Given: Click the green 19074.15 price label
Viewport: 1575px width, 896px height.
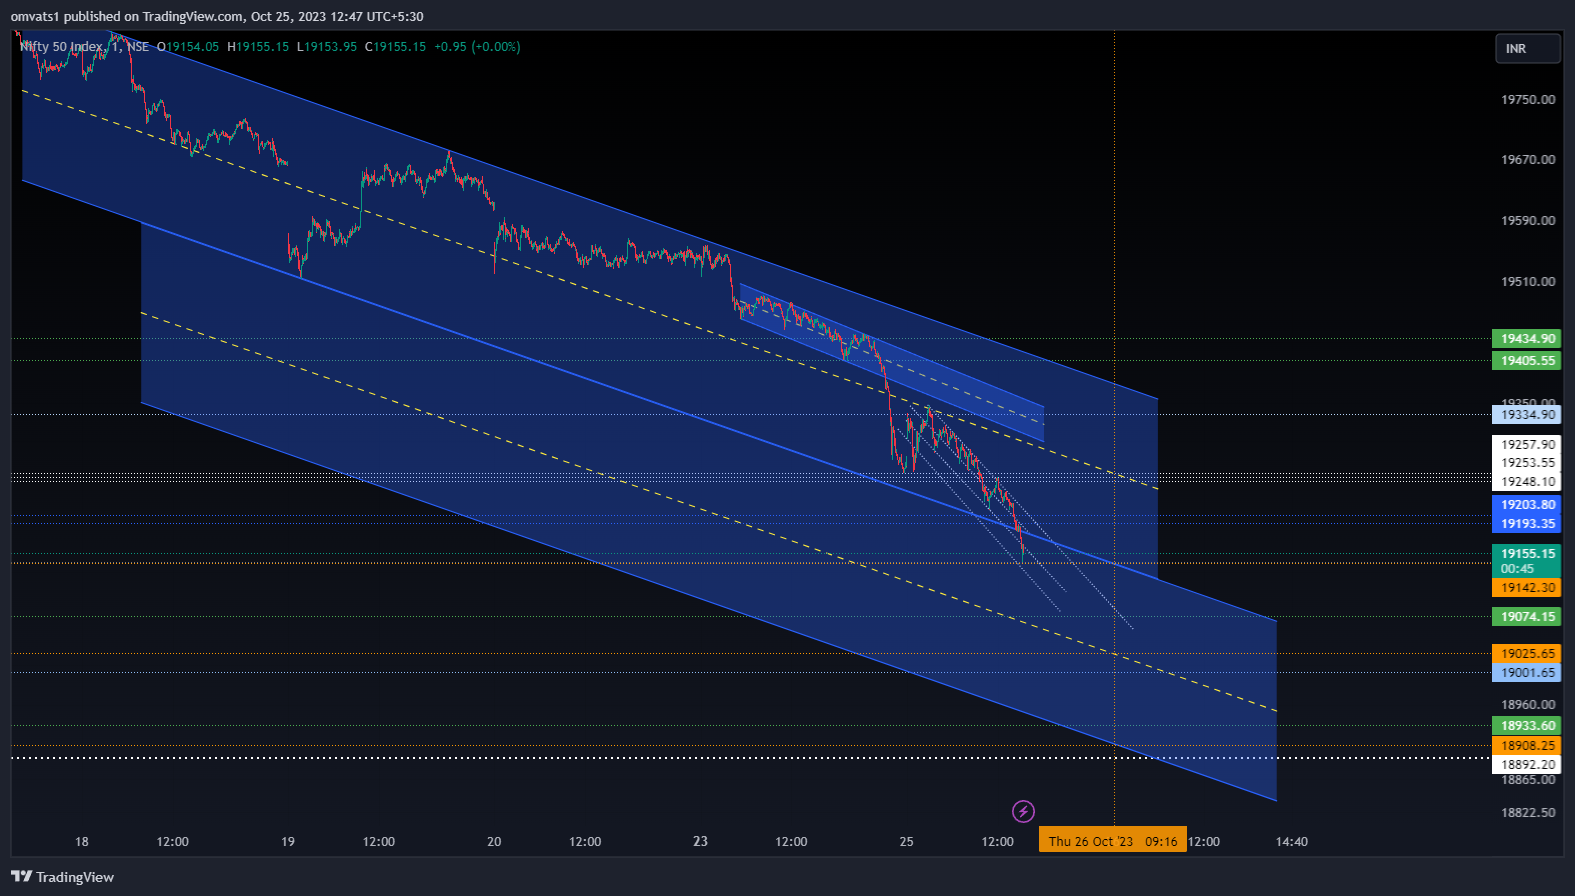Looking at the screenshot, I should pyautogui.click(x=1526, y=617).
